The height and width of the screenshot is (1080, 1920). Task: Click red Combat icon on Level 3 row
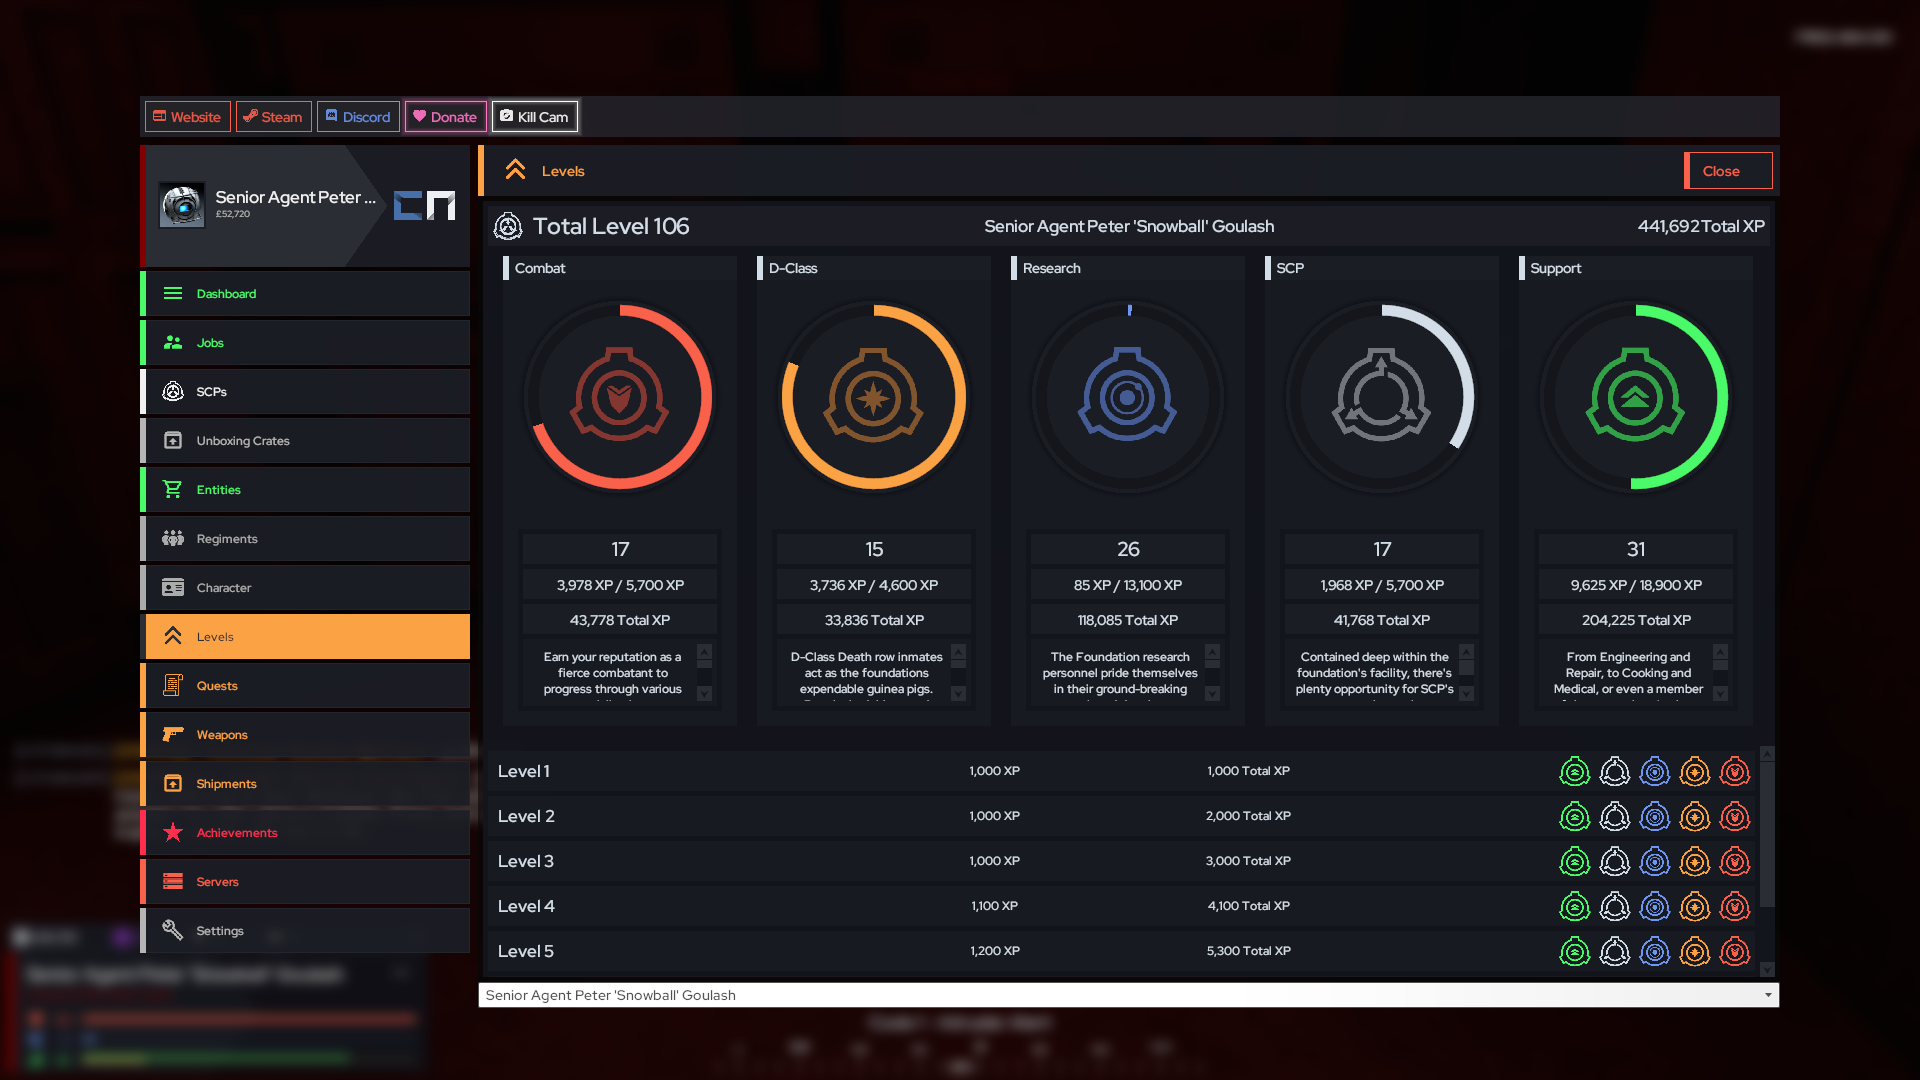tap(1734, 862)
